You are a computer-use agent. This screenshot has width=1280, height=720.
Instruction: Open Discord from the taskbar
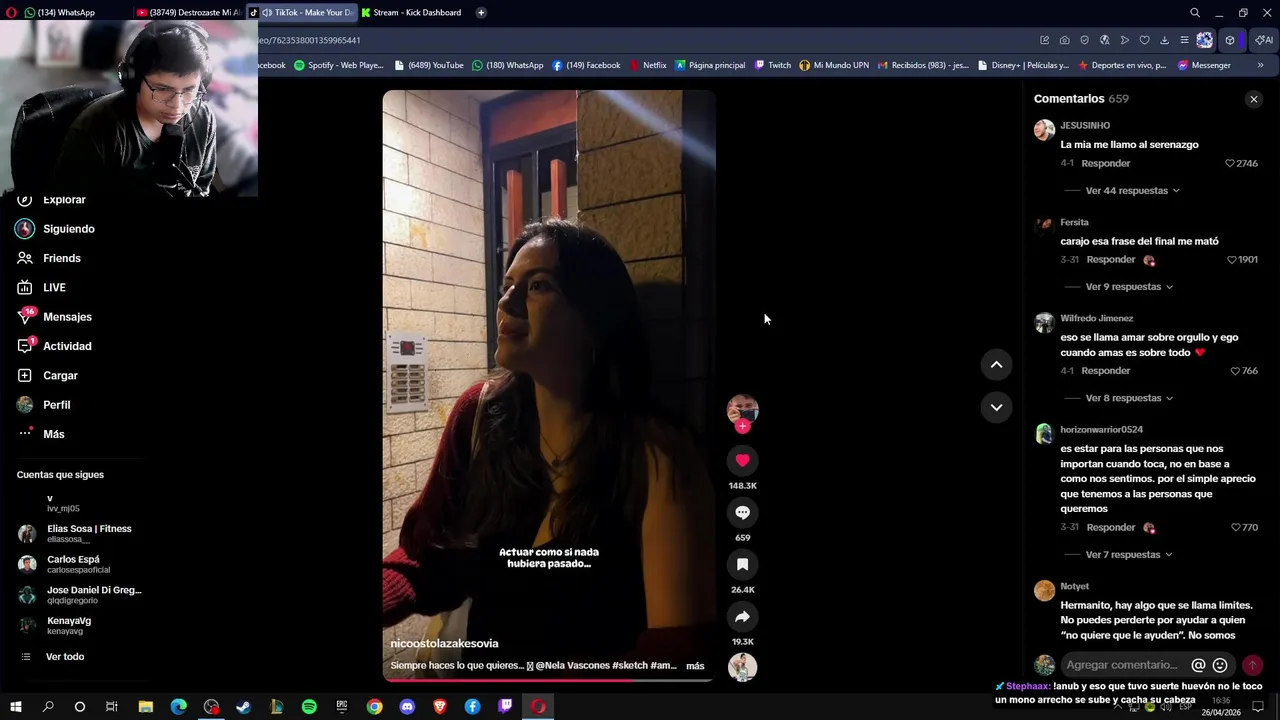click(x=407, y=707)
